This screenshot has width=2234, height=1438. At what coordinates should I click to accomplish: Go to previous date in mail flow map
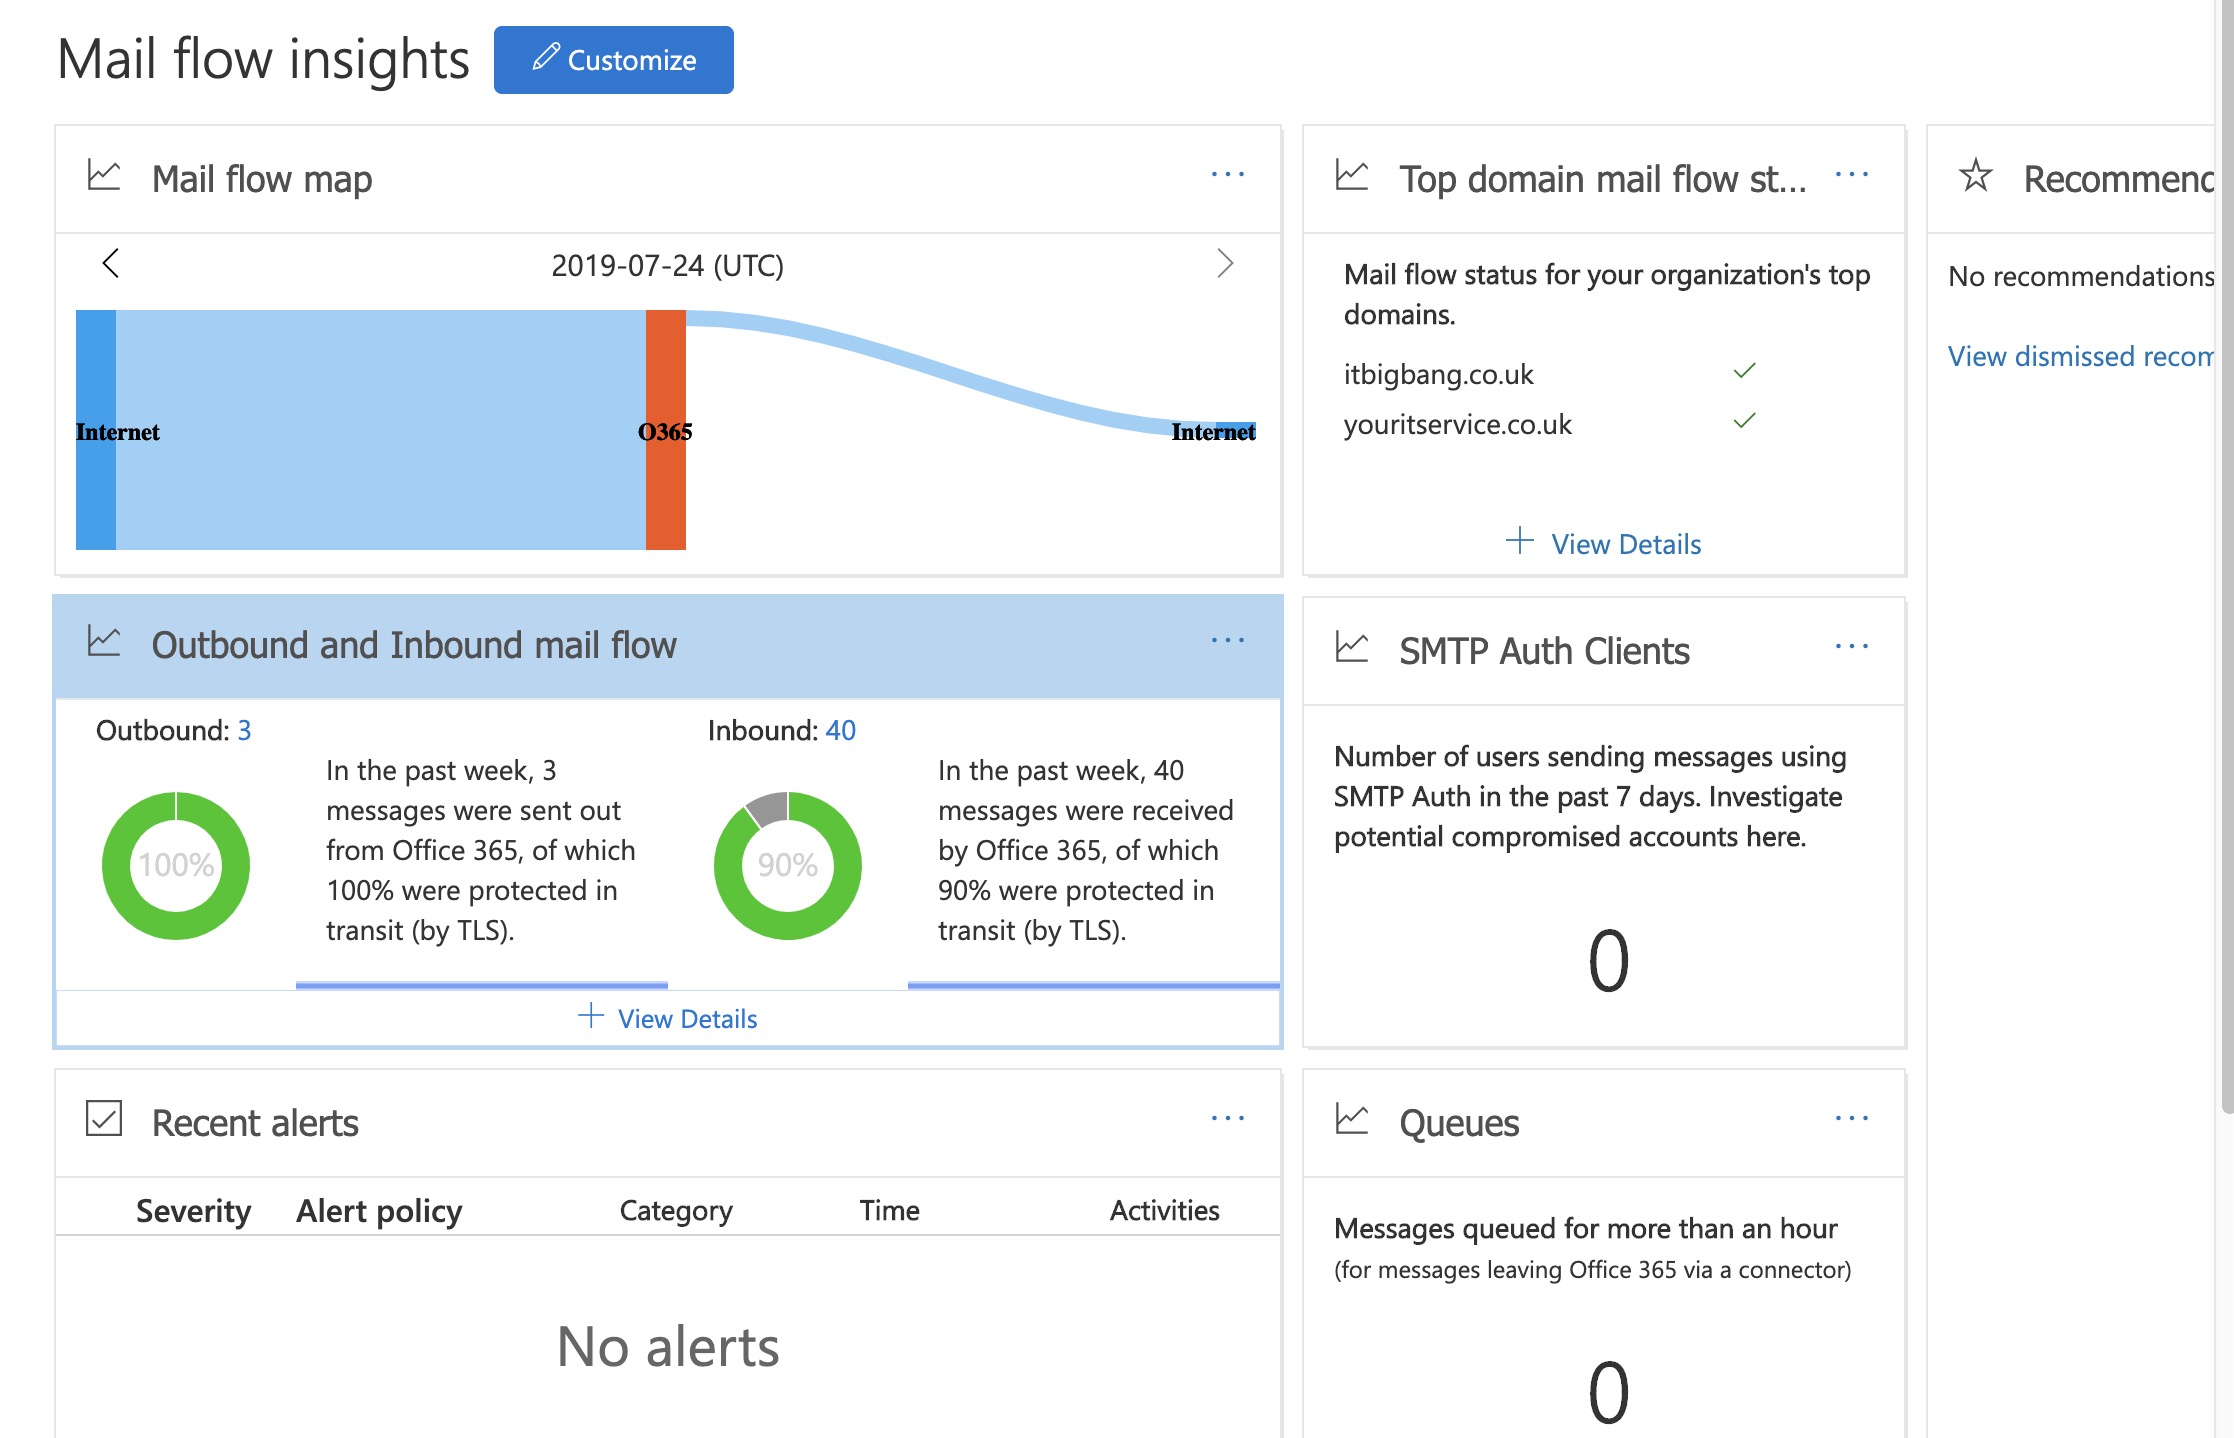pos(111,264)
